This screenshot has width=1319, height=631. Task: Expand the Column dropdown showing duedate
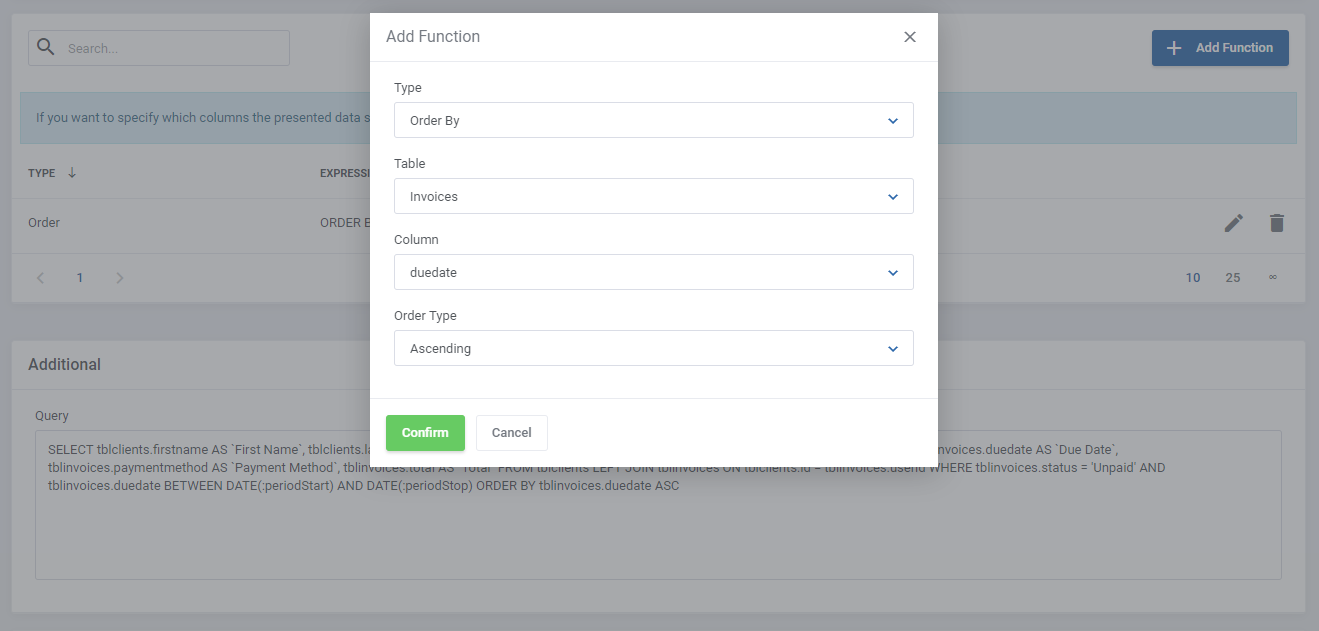[x=653, y=272]
